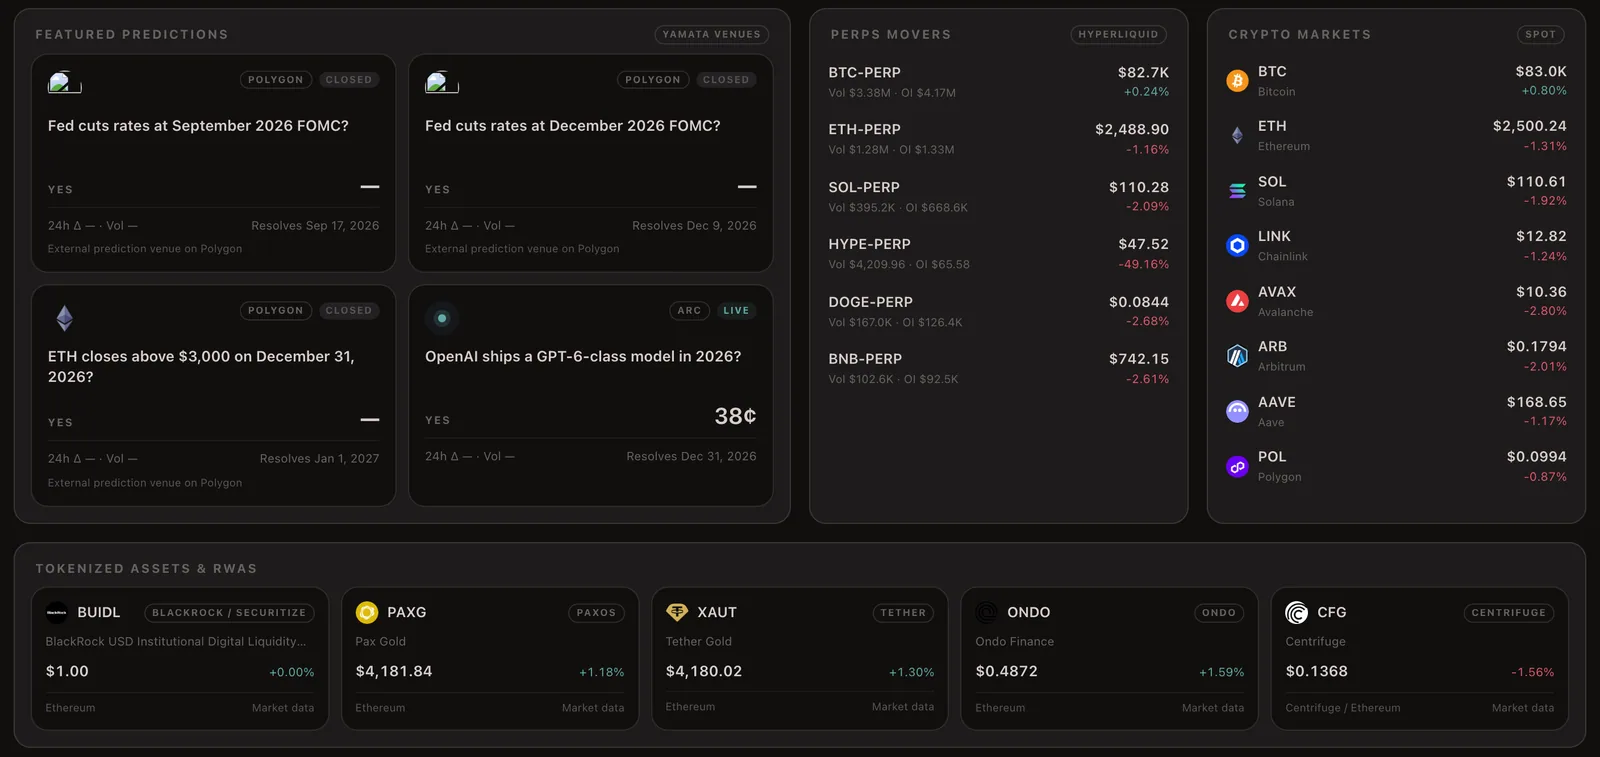Select the BNB-PERP row

coord(998,368)
